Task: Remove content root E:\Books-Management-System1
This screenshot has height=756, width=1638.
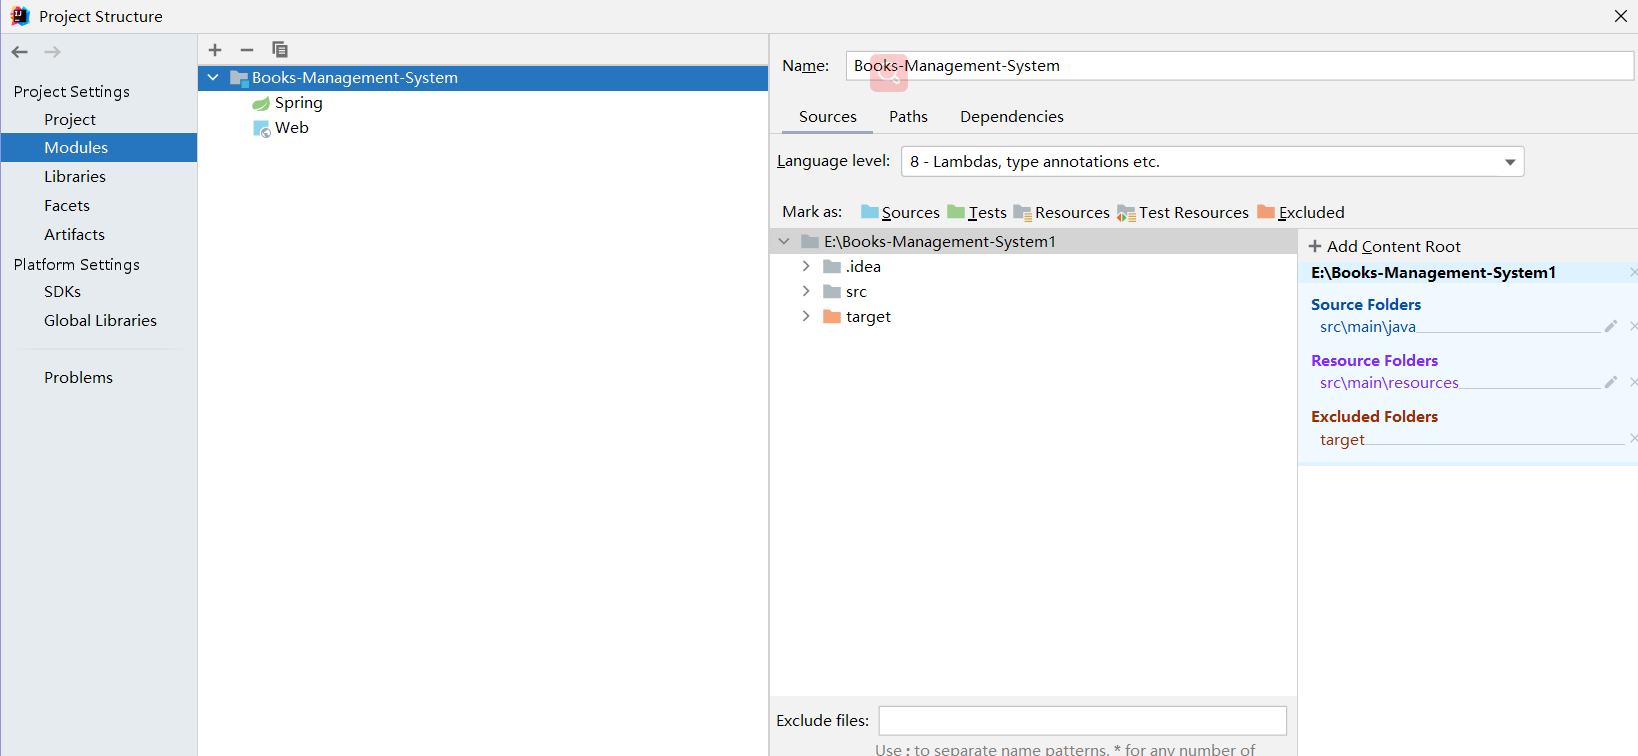Action: (x=1633, y=272)
